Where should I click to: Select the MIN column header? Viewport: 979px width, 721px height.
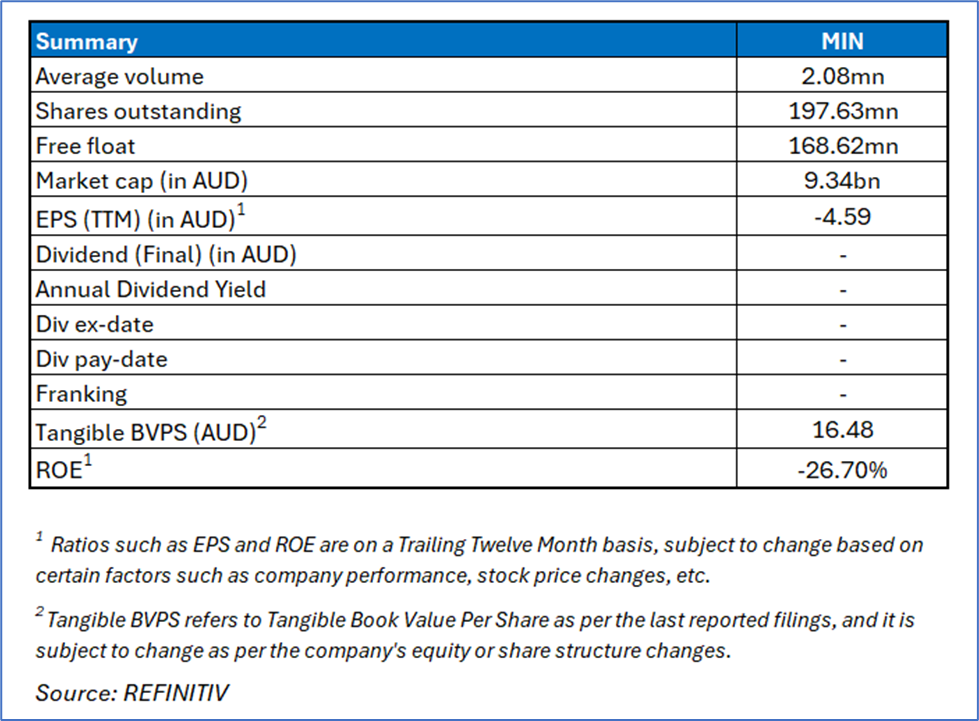pos(842,42)
